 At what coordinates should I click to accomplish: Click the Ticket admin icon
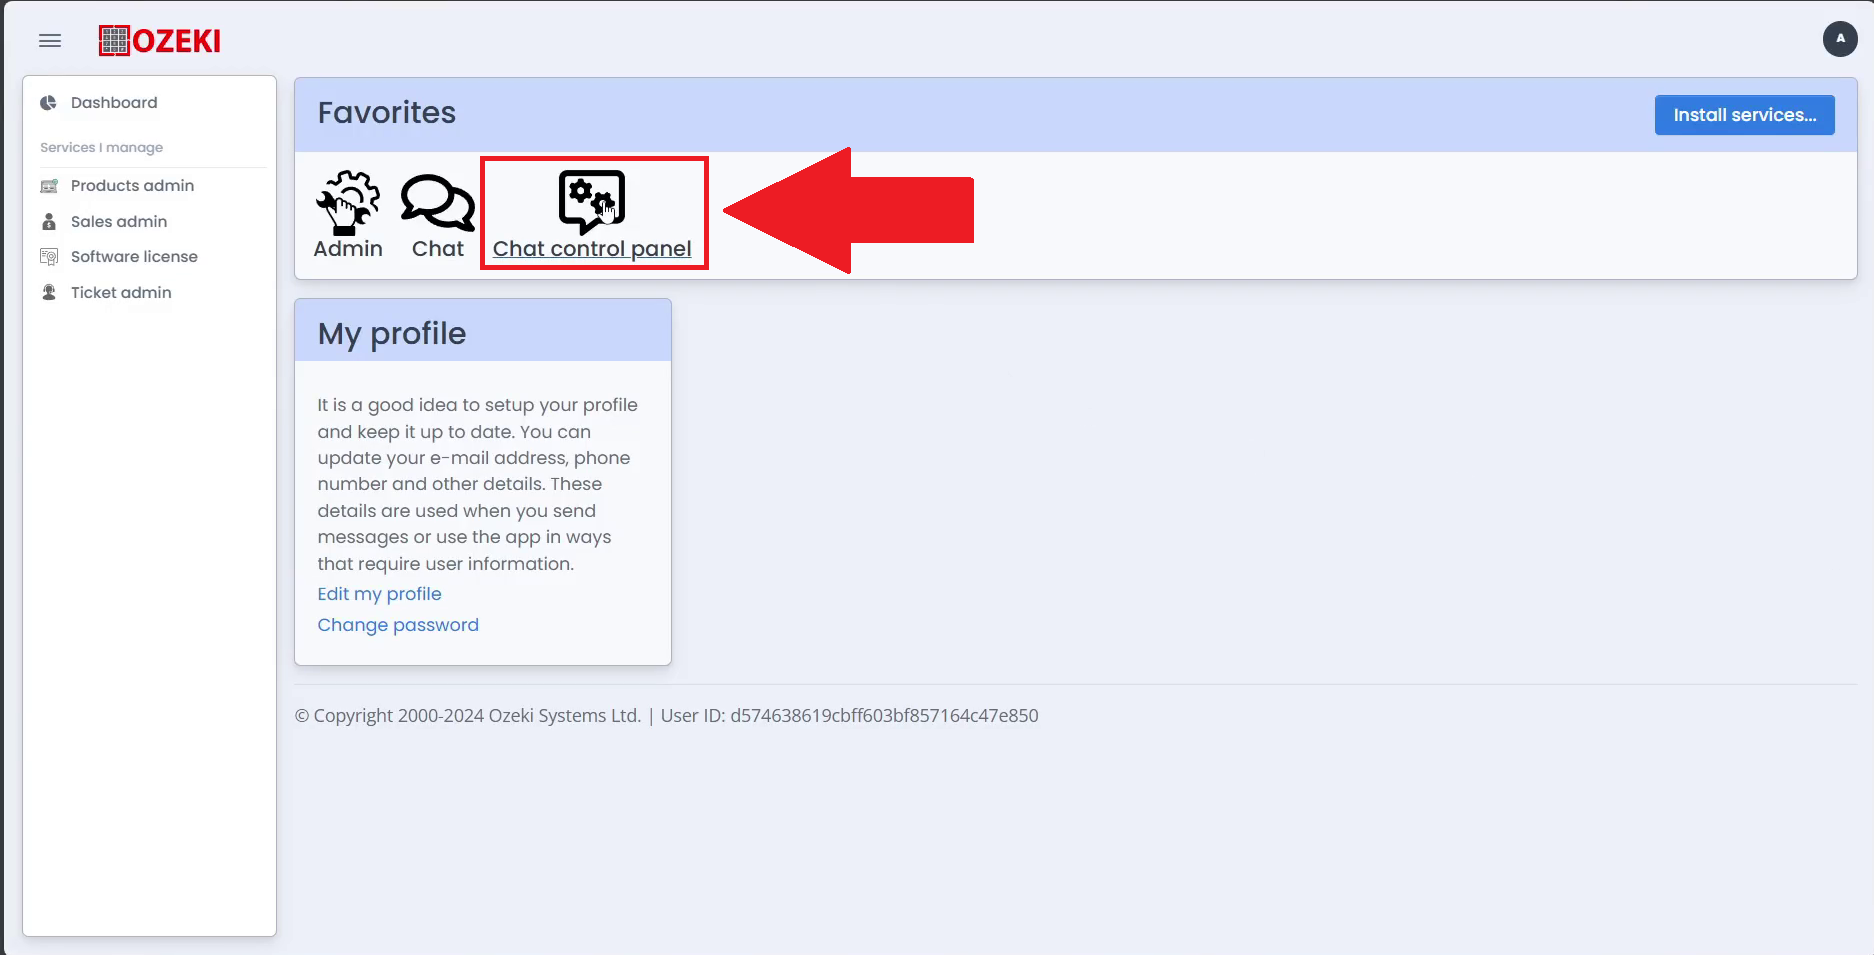tap(48, 293)
